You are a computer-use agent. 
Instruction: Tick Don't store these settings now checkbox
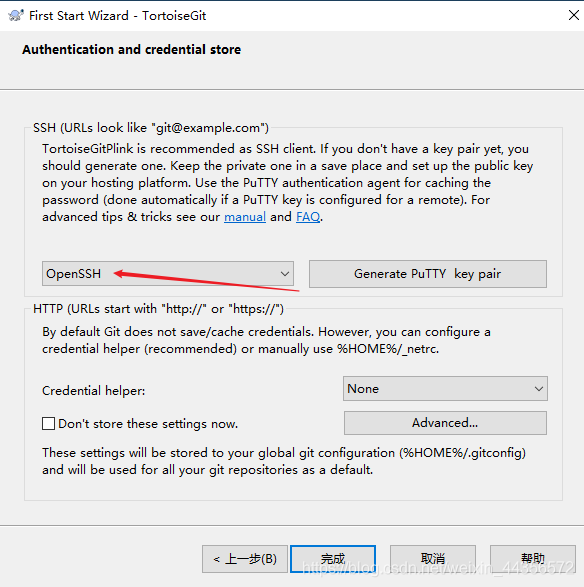tap(48, 423)
